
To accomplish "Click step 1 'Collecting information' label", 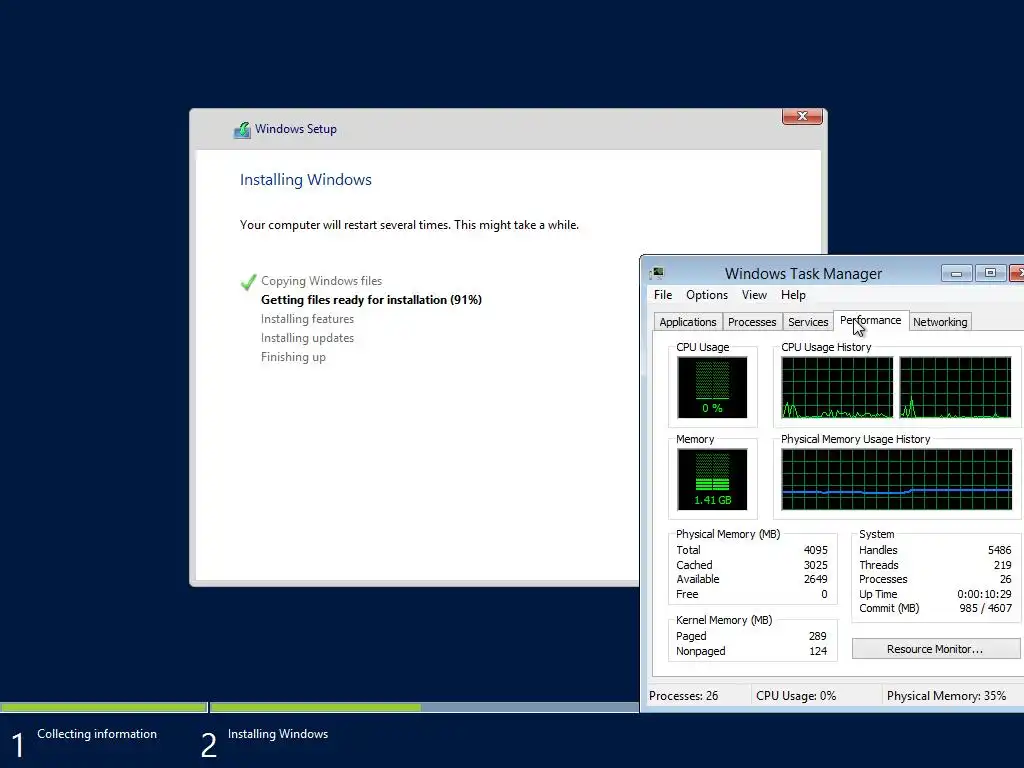I will click(x=97, y=733).
